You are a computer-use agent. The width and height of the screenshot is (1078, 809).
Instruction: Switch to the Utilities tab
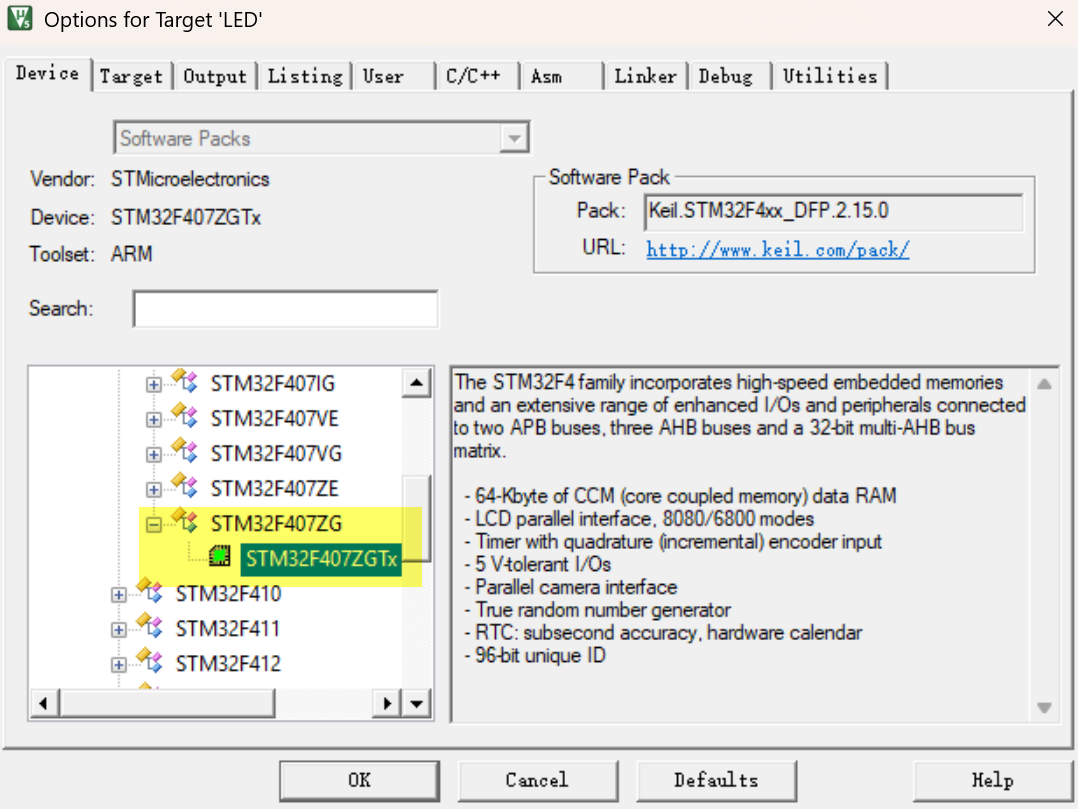point(830,76)
